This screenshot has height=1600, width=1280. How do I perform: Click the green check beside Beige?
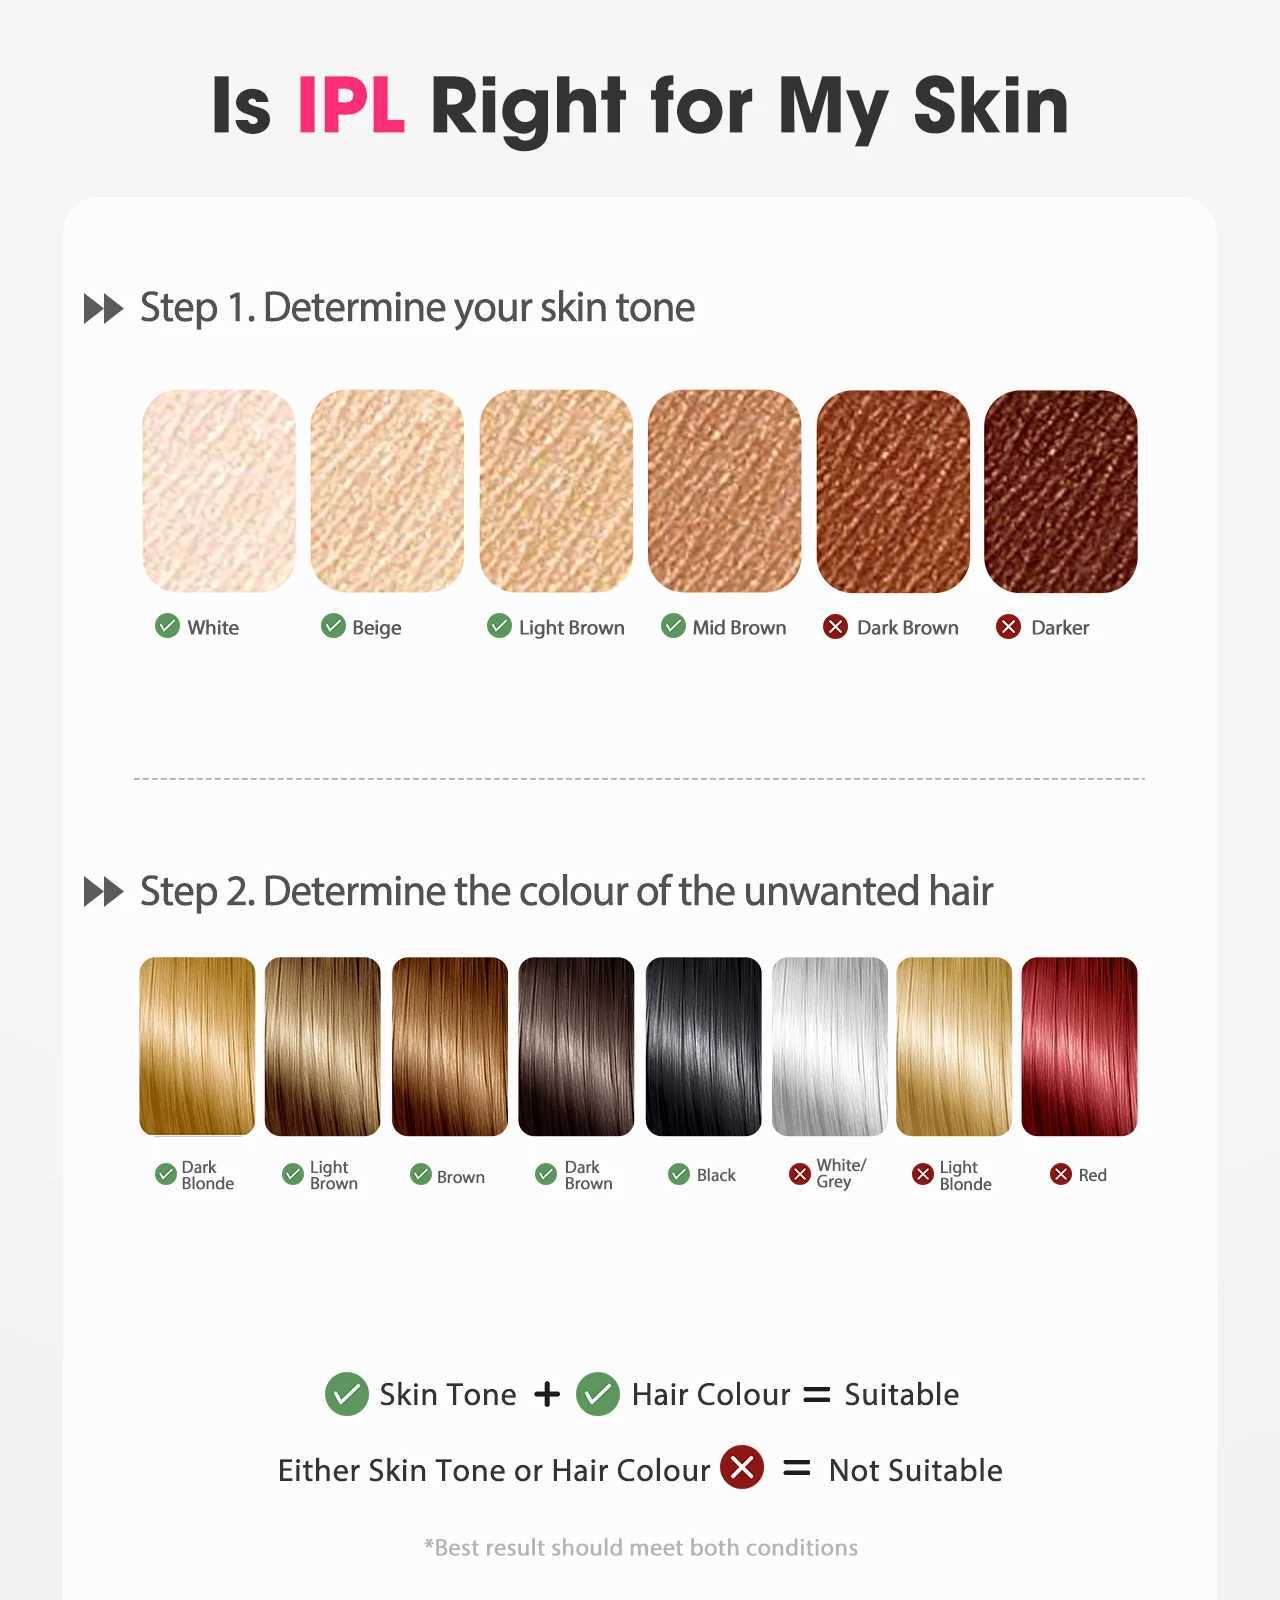(x=333, y=626)
